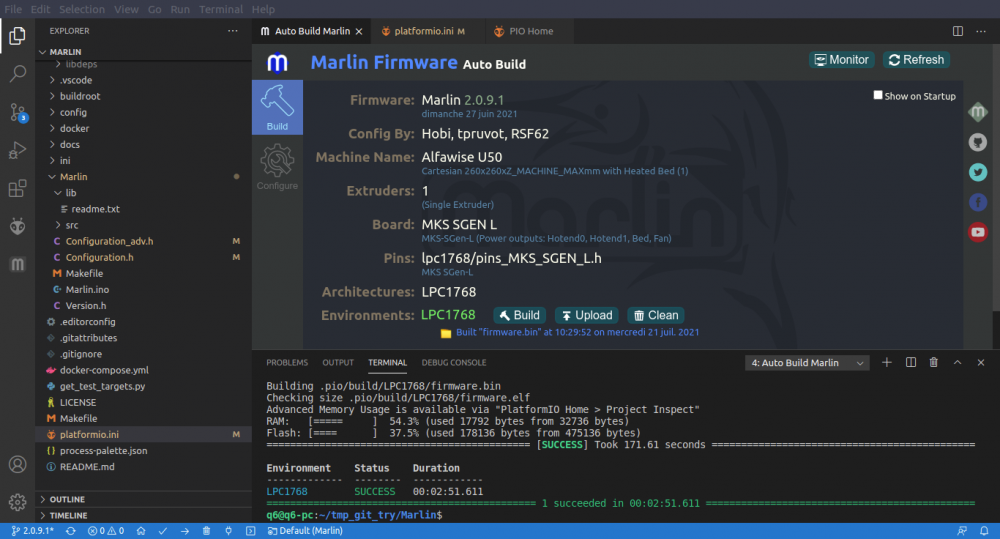Click Build button for LPC1768 environment
The image size is (1000, 539).
pyautogui.click(x=520, y=315)
